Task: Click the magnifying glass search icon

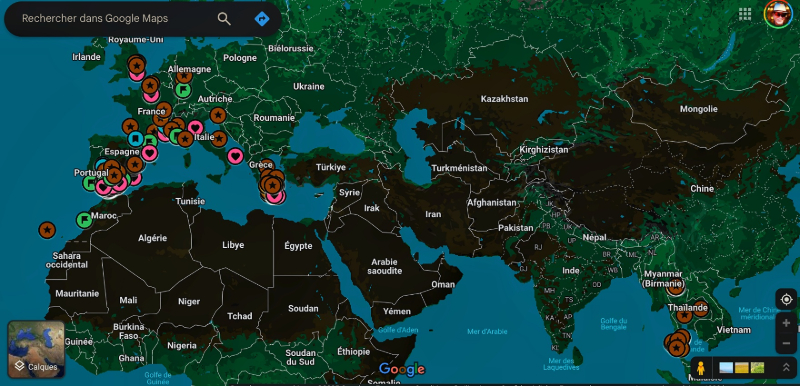Action: (x=224, y=19)
